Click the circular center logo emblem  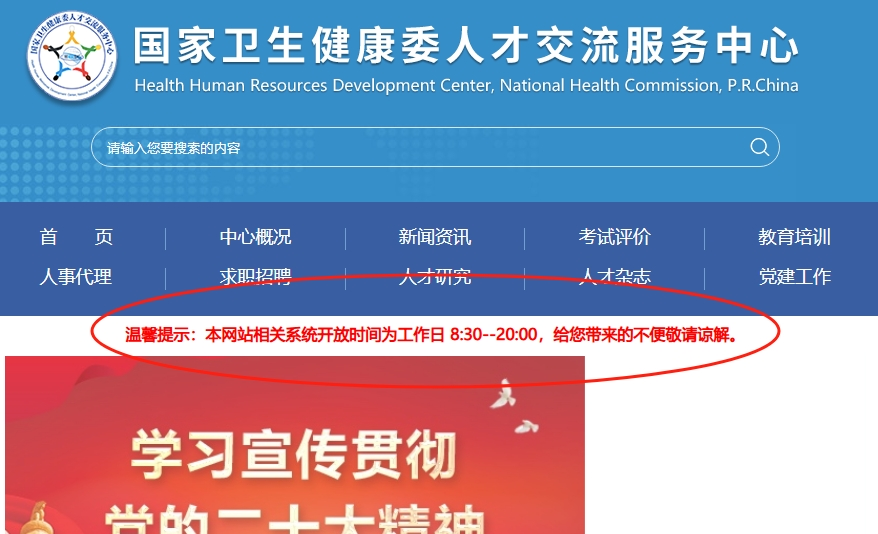72,55
